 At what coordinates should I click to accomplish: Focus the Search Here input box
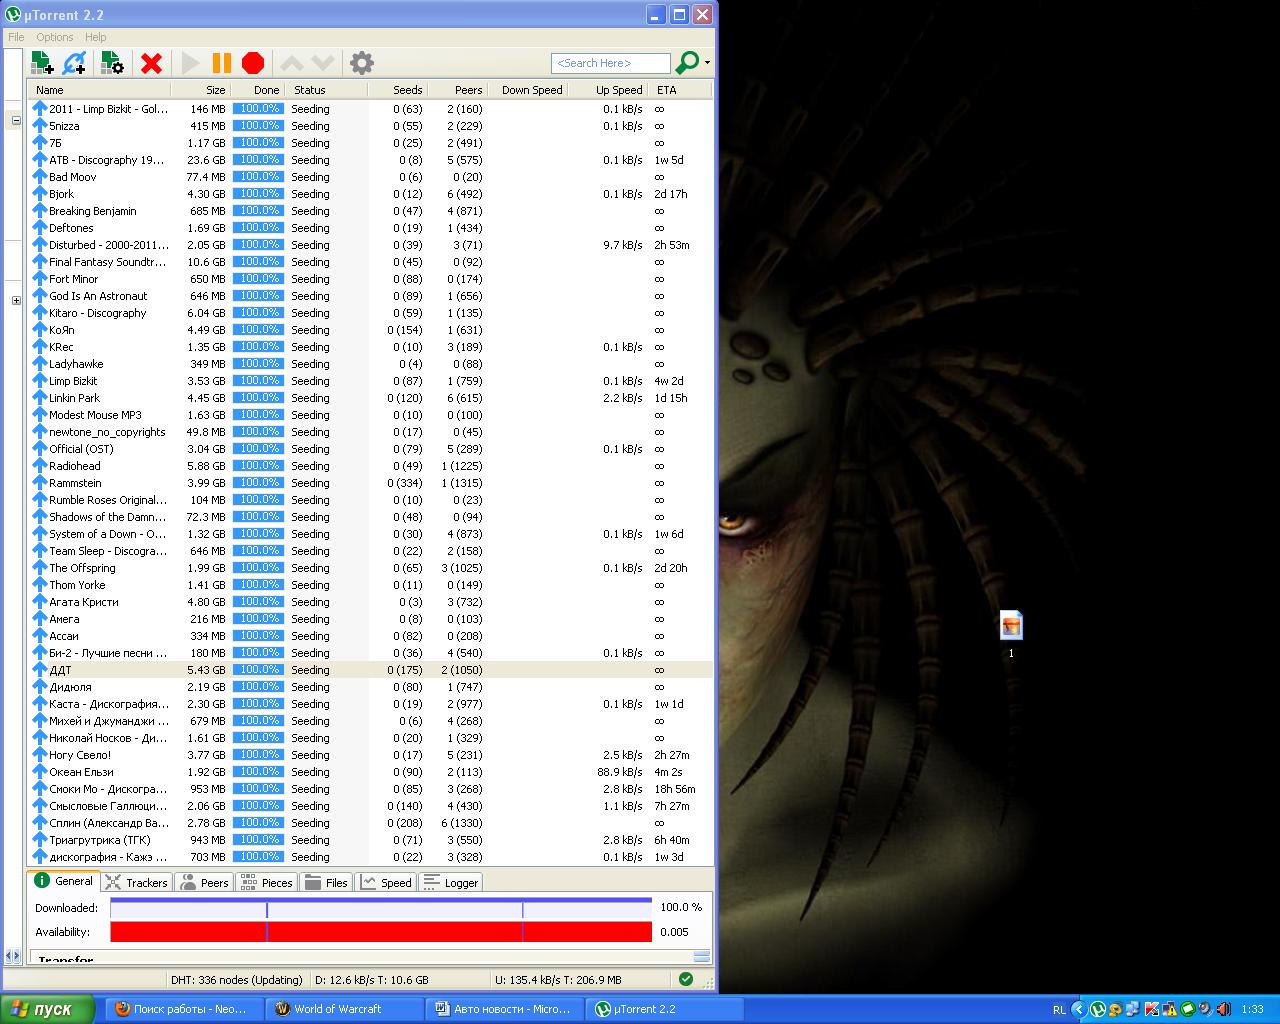[x=610, y=63]
